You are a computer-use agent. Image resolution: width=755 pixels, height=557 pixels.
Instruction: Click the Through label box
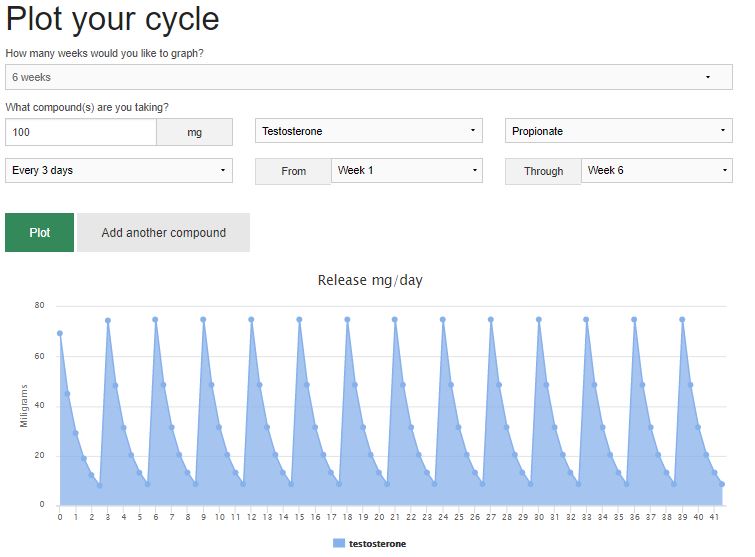click(x=543, y=172)
